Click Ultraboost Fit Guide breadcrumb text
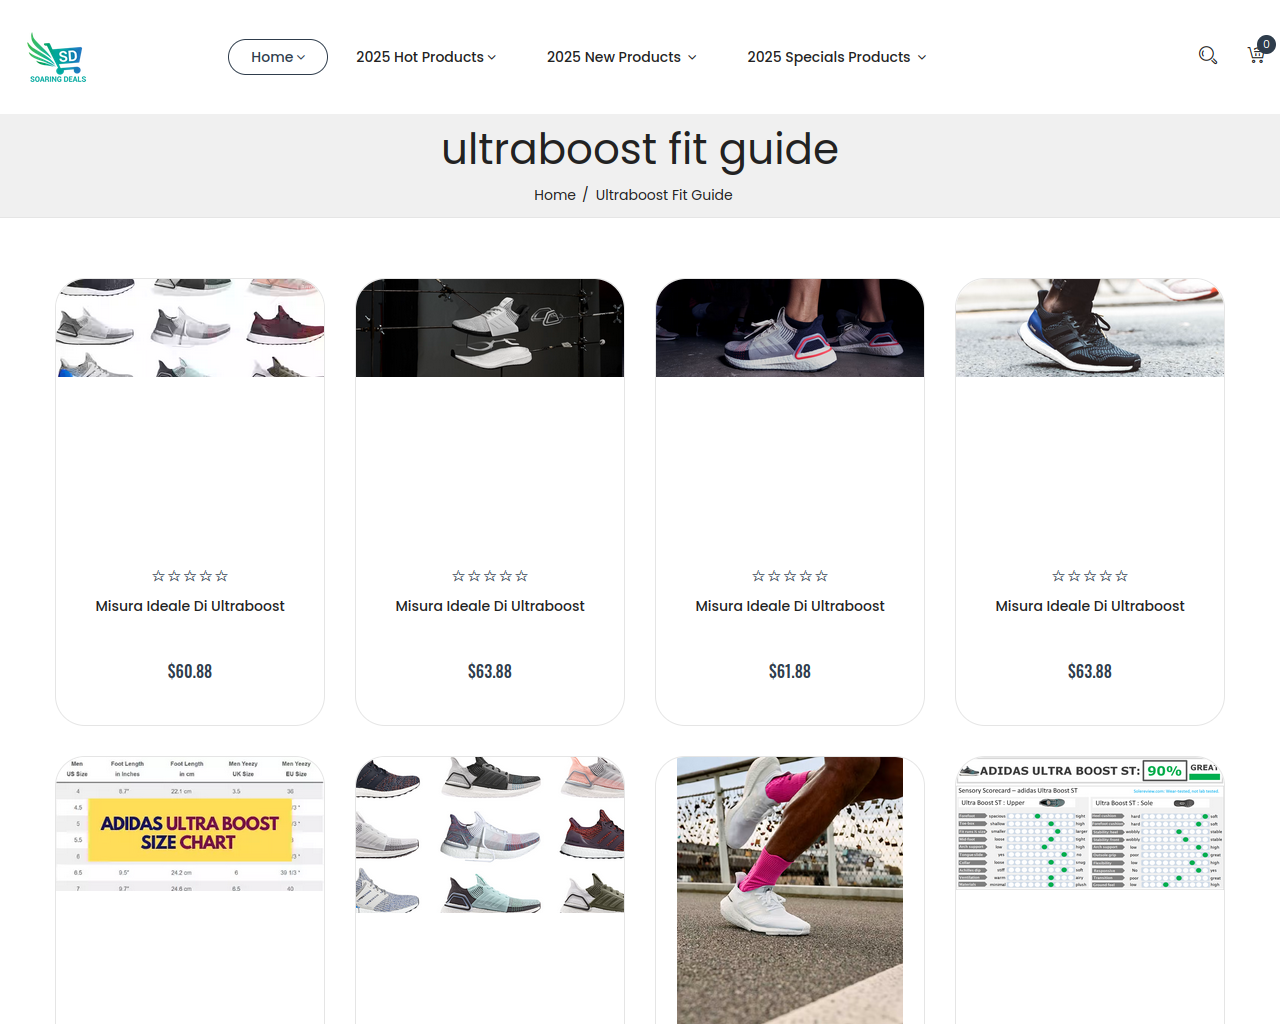The image size is (1280, 1024). click(x=664, y=195)
